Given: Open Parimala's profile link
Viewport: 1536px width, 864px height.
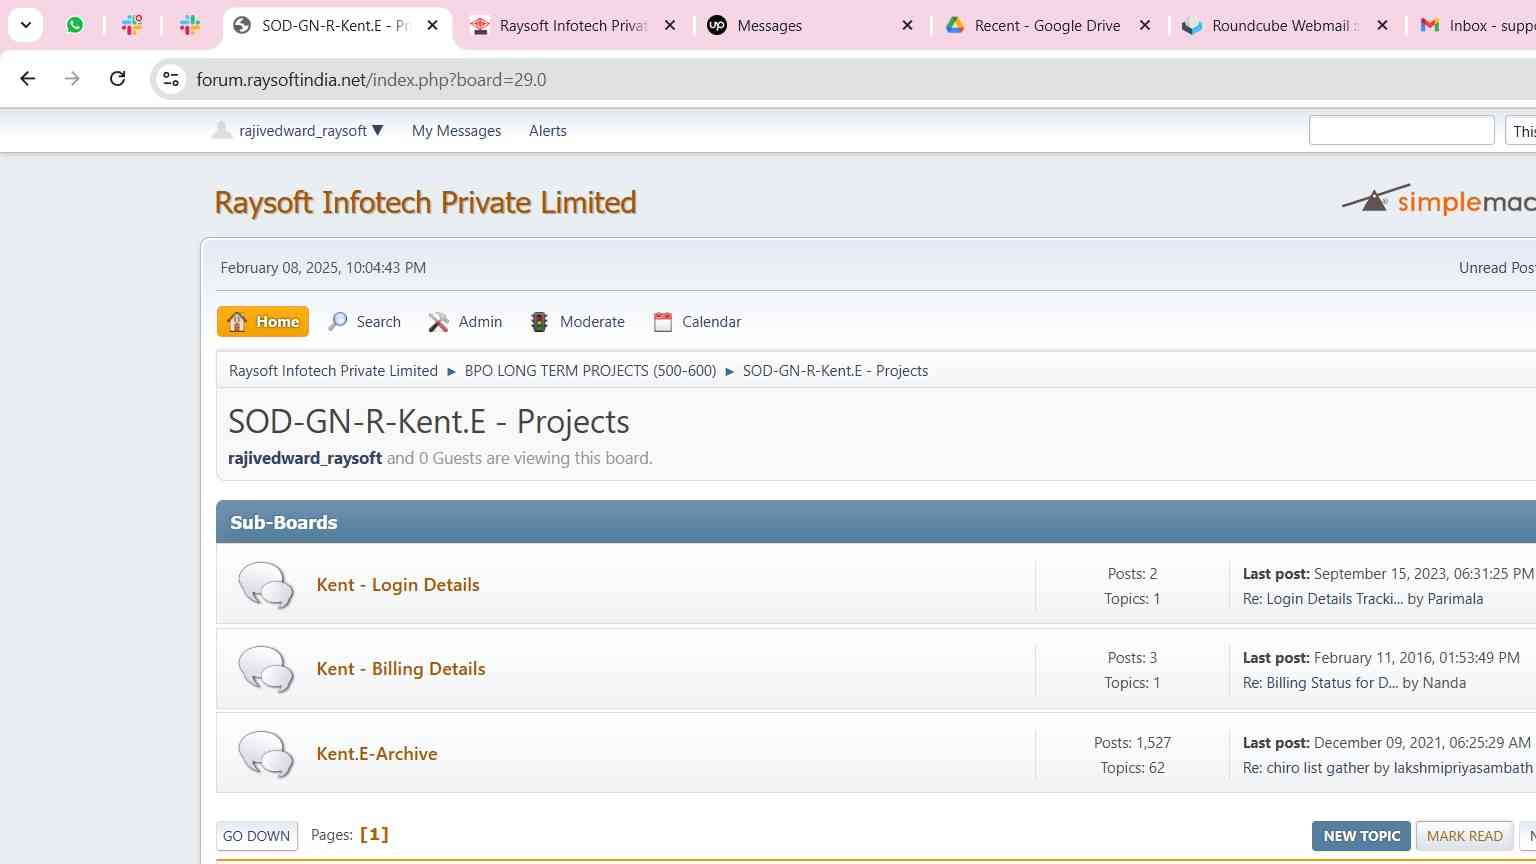Looking at the screenshot, I should coord(1455,599).
